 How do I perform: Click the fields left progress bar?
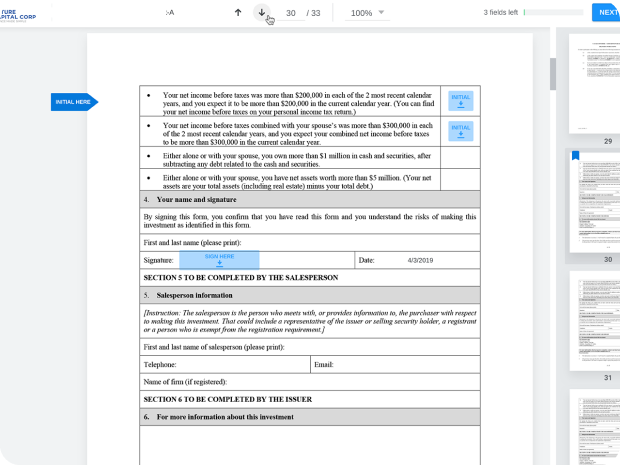pos(553,12)
